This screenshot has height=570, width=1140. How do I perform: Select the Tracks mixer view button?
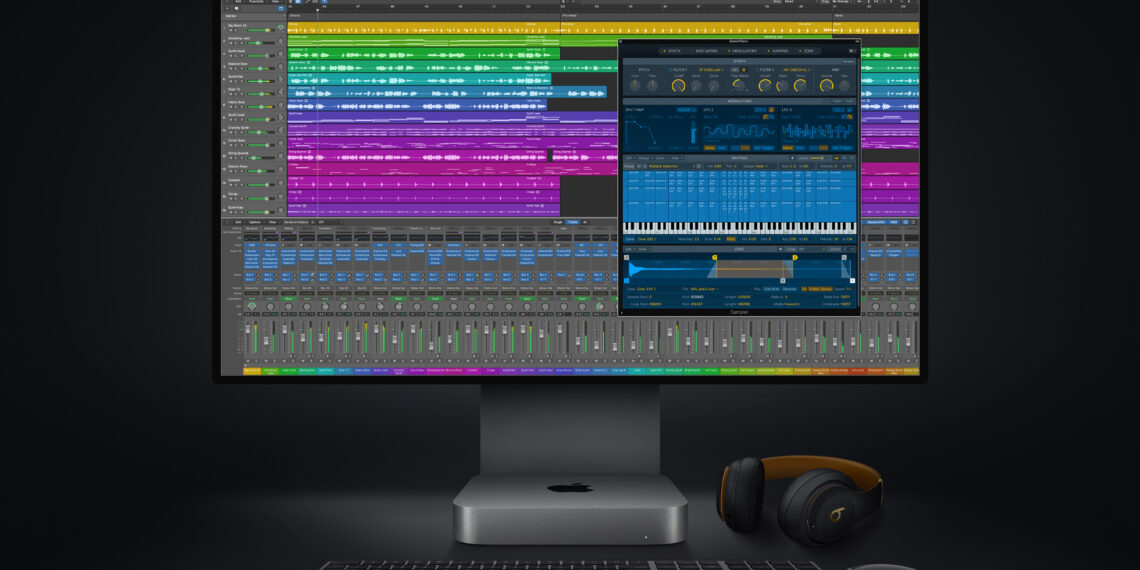pyautogui.click(x=572, y=222)
